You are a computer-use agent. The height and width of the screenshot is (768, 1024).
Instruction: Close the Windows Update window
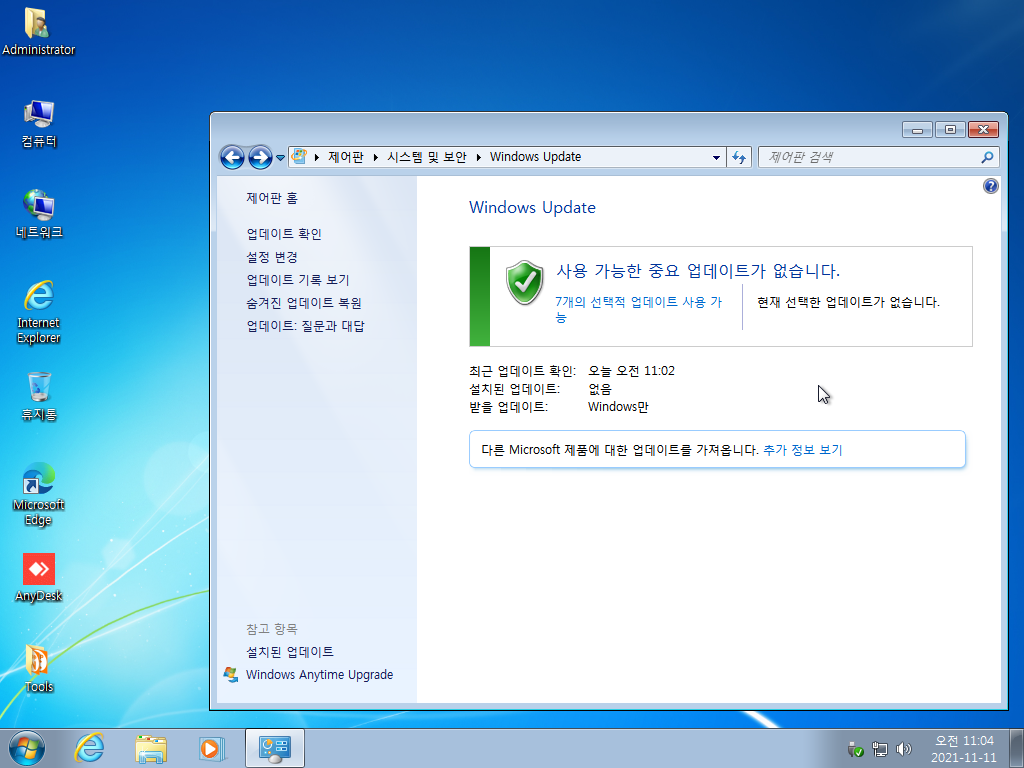click(x=983, y=129)
